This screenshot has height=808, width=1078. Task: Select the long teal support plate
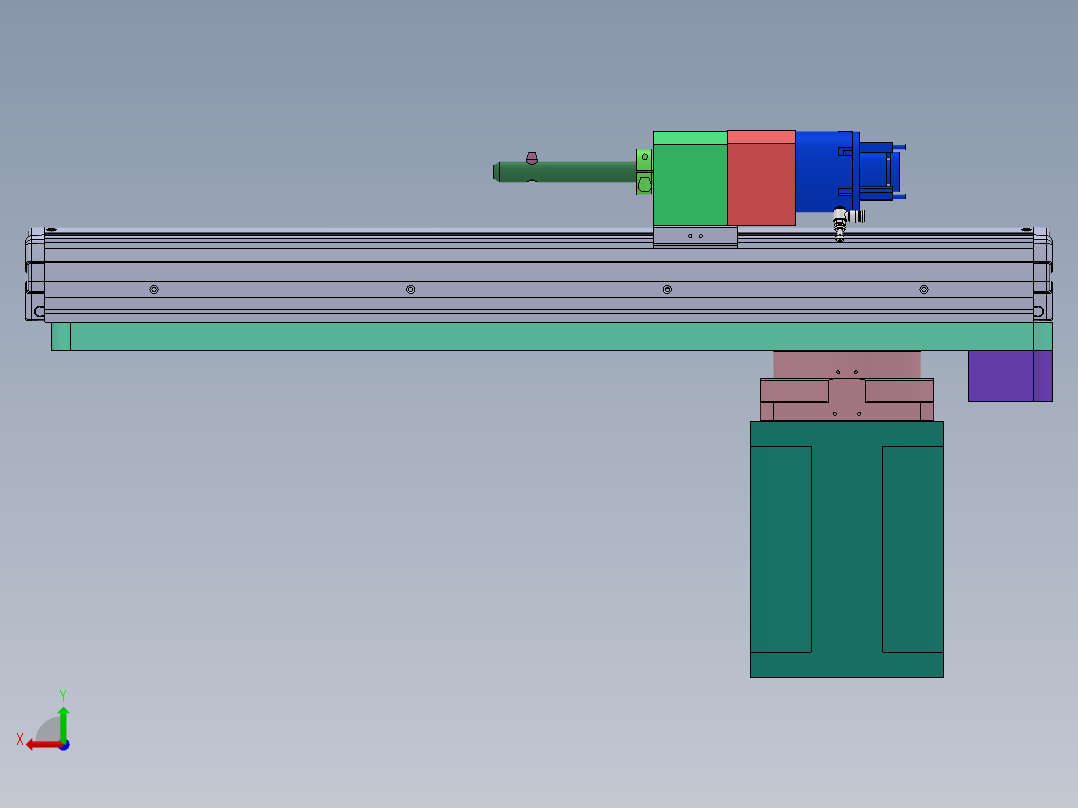[552, 337]
